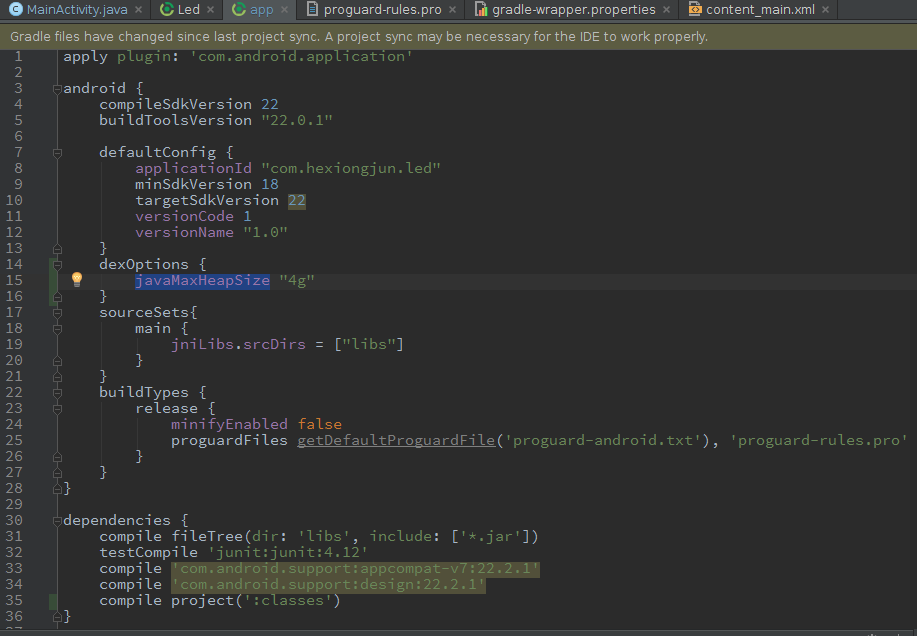Click the 'com.android.application' plugin string
Viewport: 917px width, 636px height.
coord(301,57)
